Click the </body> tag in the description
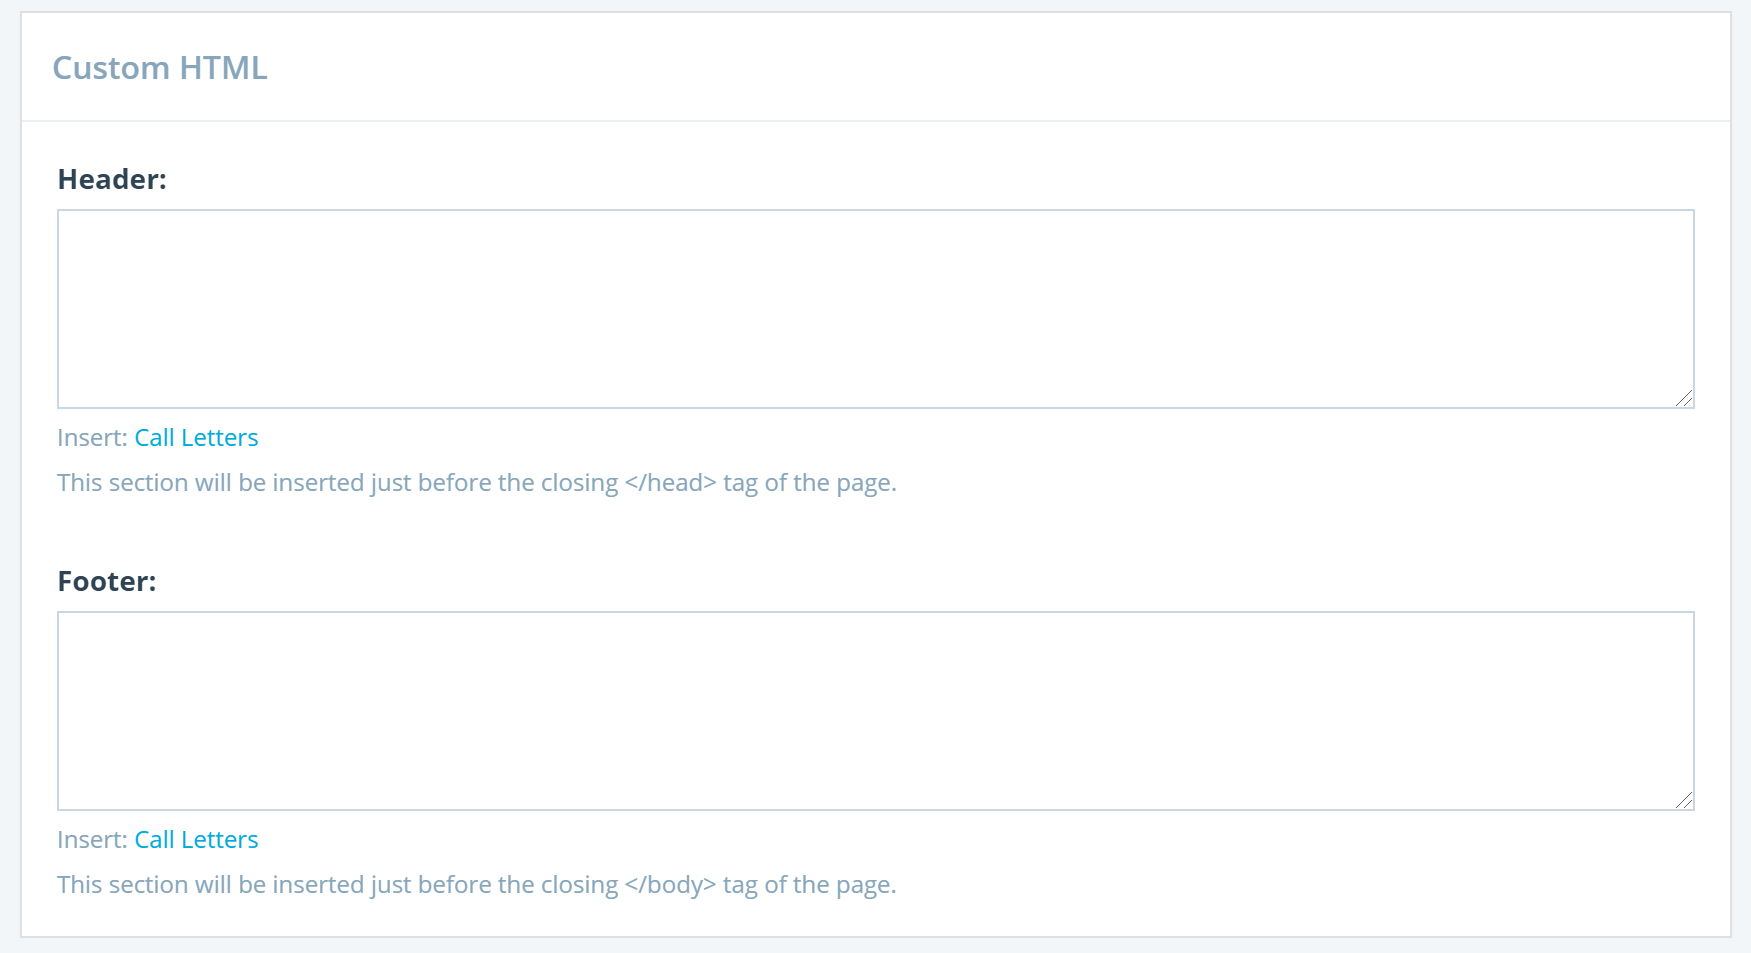This screenshot has height=953, width=1751. tap(670, 885)
